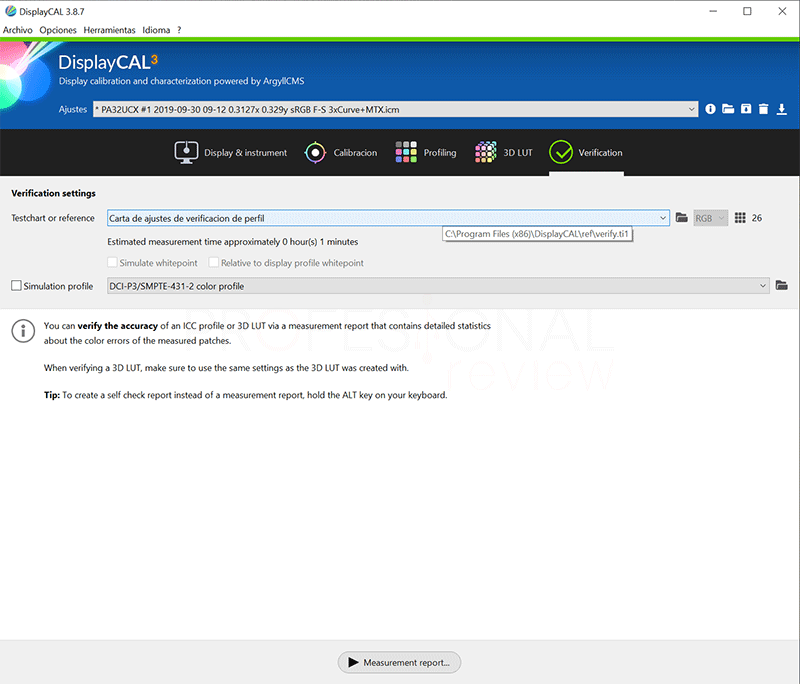
Task: Click the info circle beside the help text
Action: click(x=23, y=331)
